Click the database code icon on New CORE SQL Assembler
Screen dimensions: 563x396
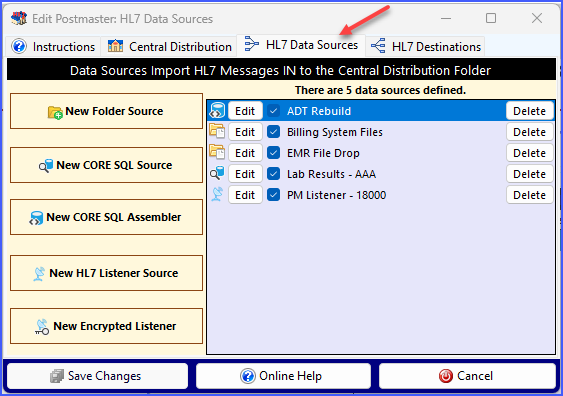tap(36, 218)
